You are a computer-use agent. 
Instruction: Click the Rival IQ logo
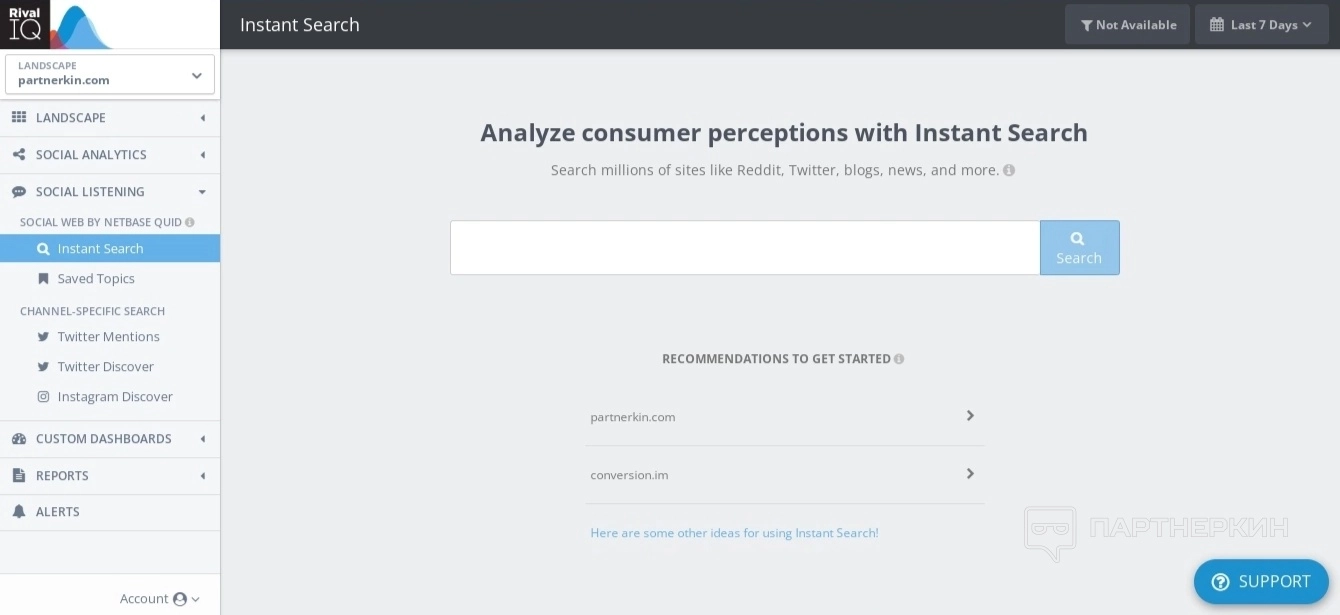pos(58,25)
